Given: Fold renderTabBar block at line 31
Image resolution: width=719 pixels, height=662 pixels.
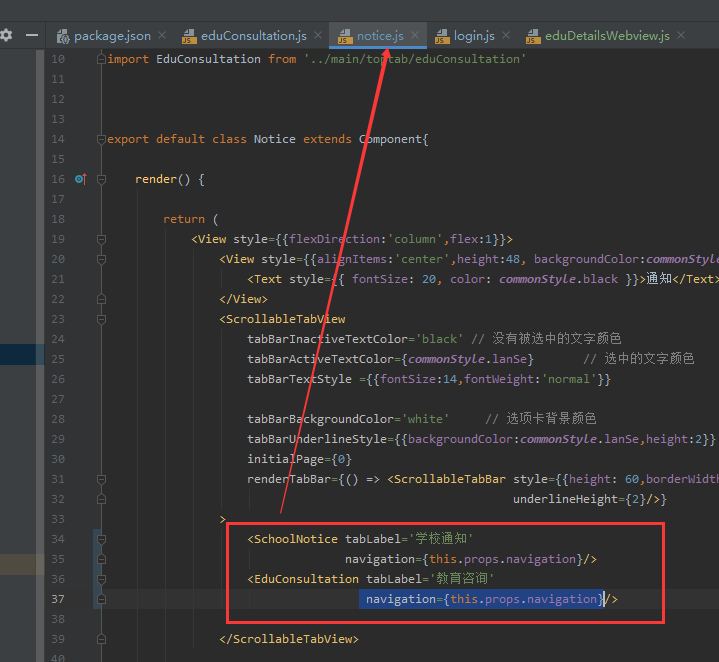Looking at the screenshot, I should (x=101, y=479).
